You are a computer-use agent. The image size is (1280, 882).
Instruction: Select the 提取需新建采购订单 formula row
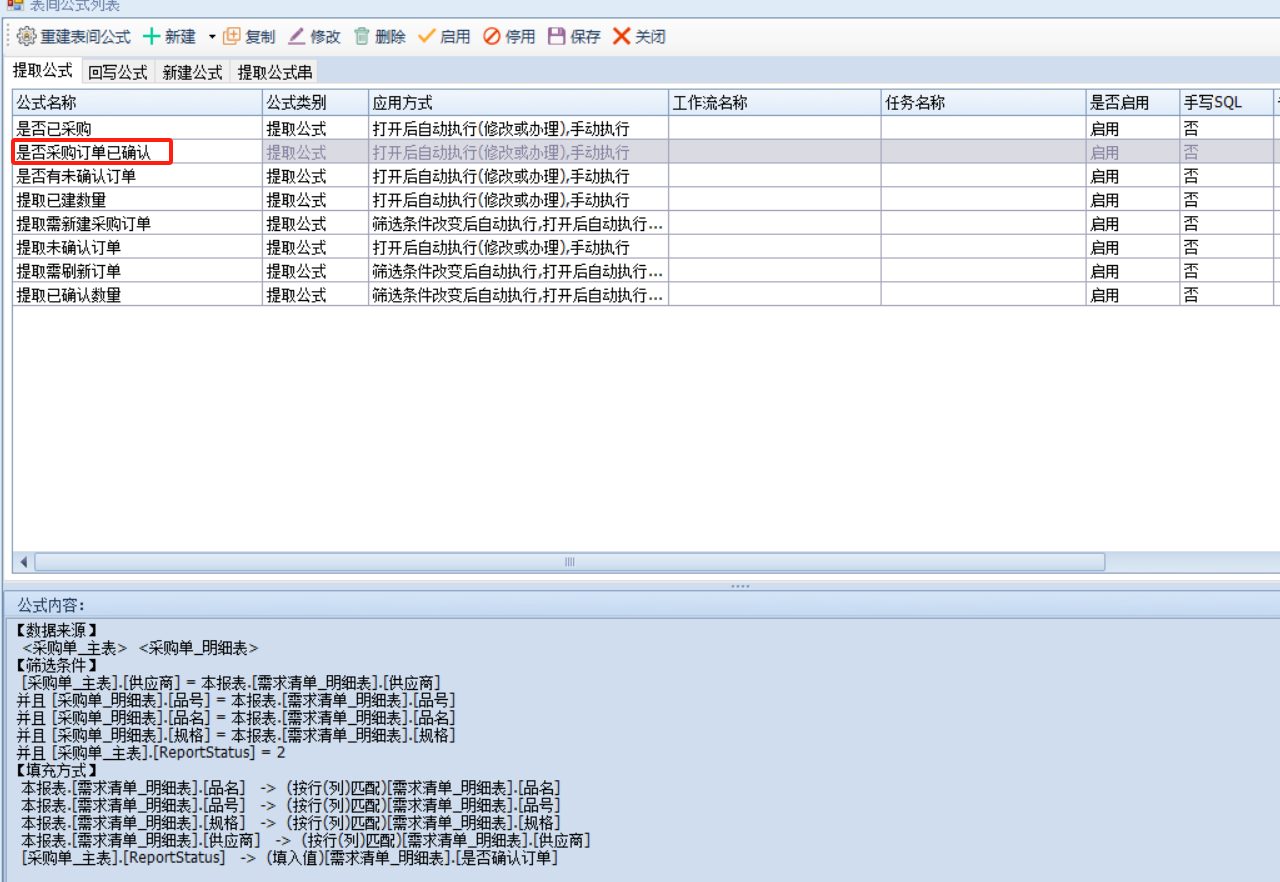click(x=84, y=224)
